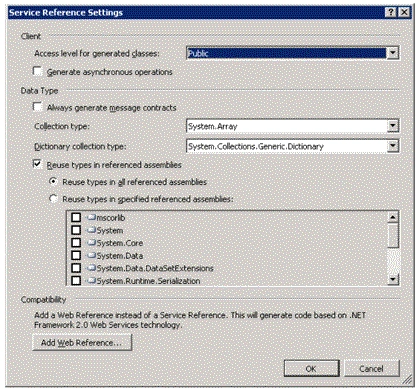
Task: Close the Service Reference Settings dialog
Action: (404, 12)
